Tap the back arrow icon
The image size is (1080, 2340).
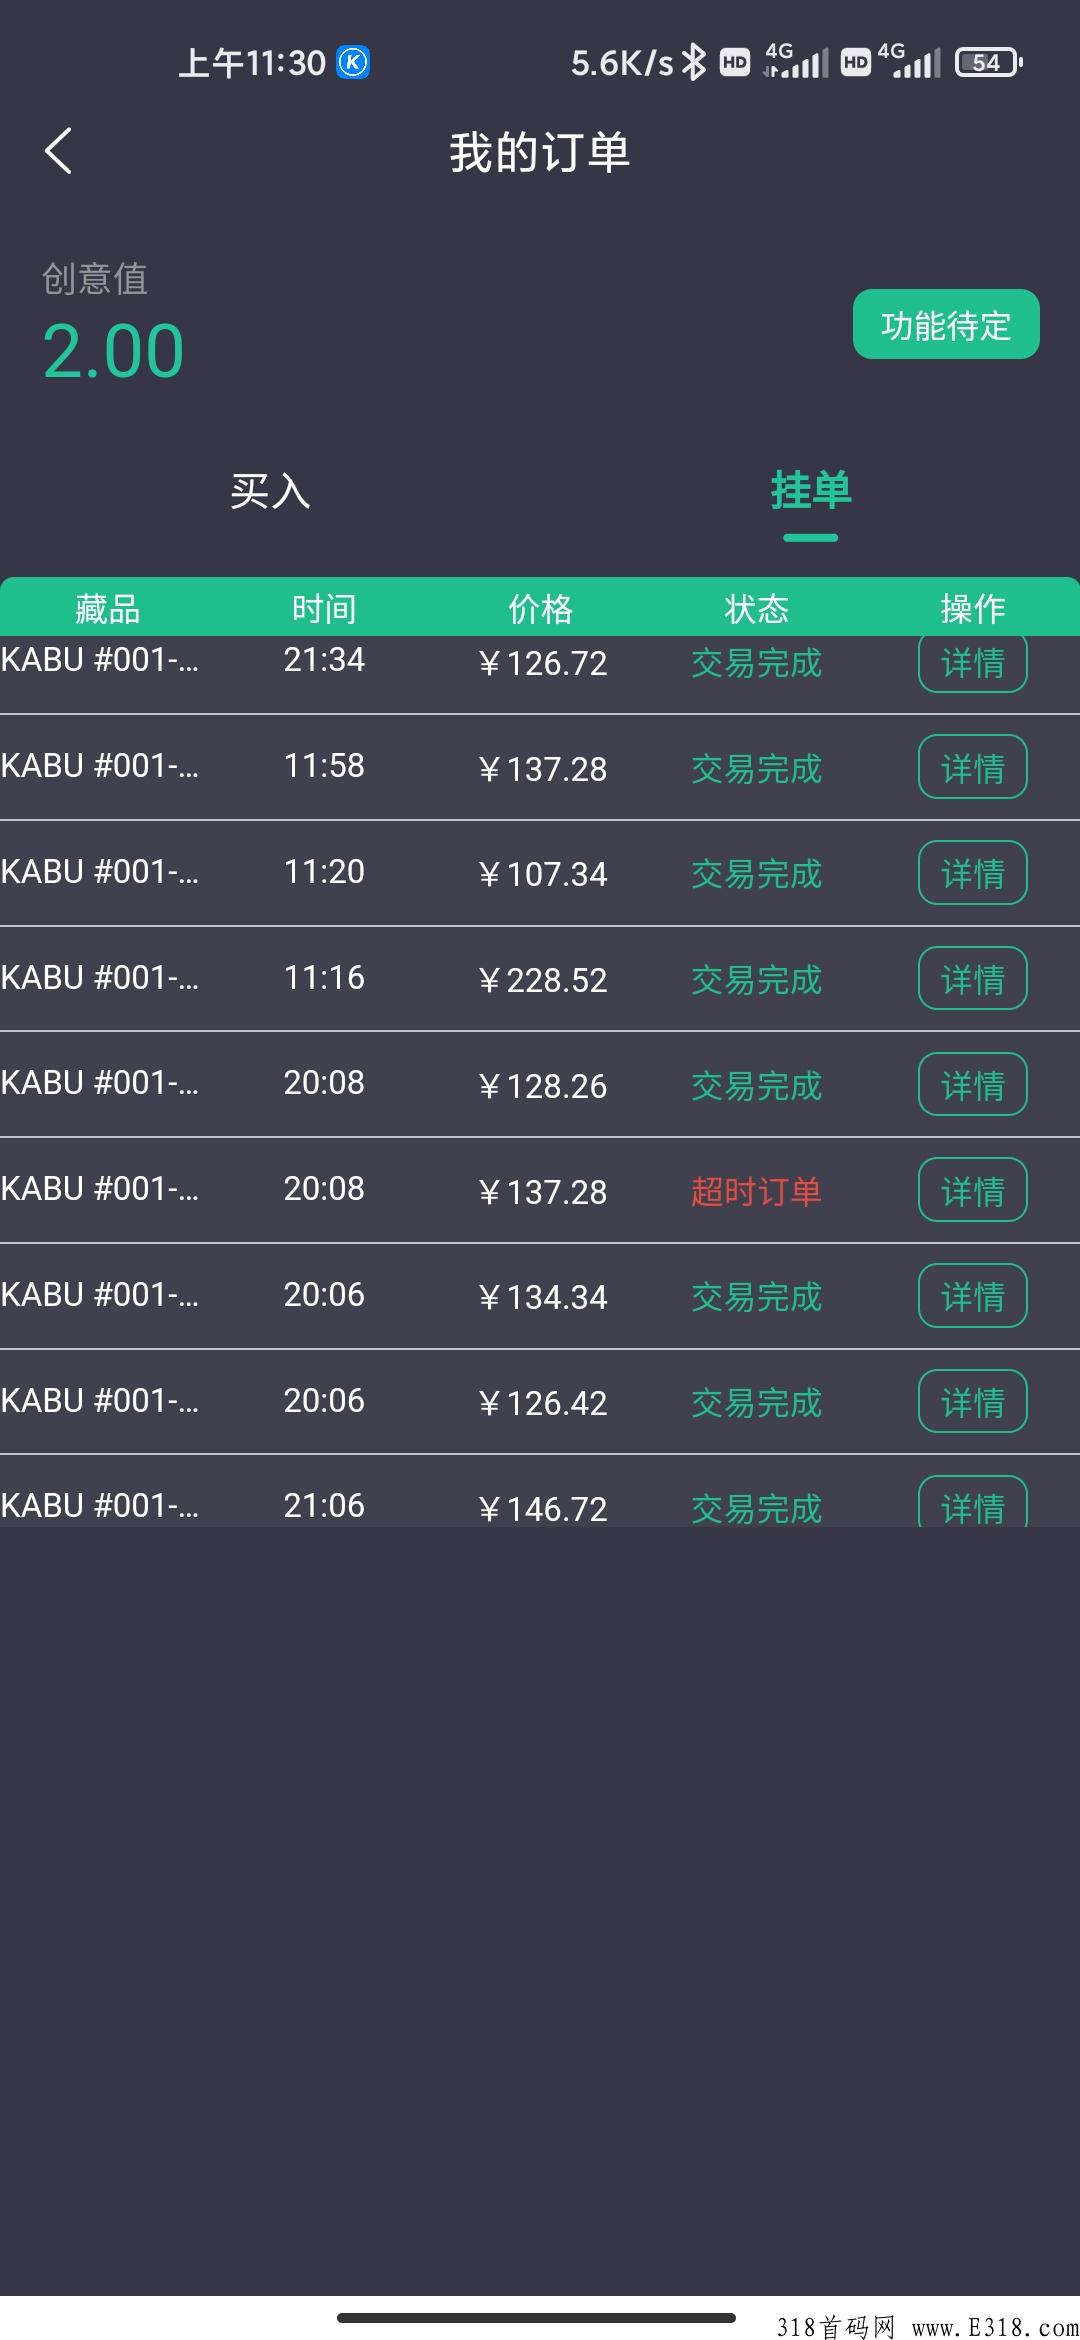coord(59,151)
